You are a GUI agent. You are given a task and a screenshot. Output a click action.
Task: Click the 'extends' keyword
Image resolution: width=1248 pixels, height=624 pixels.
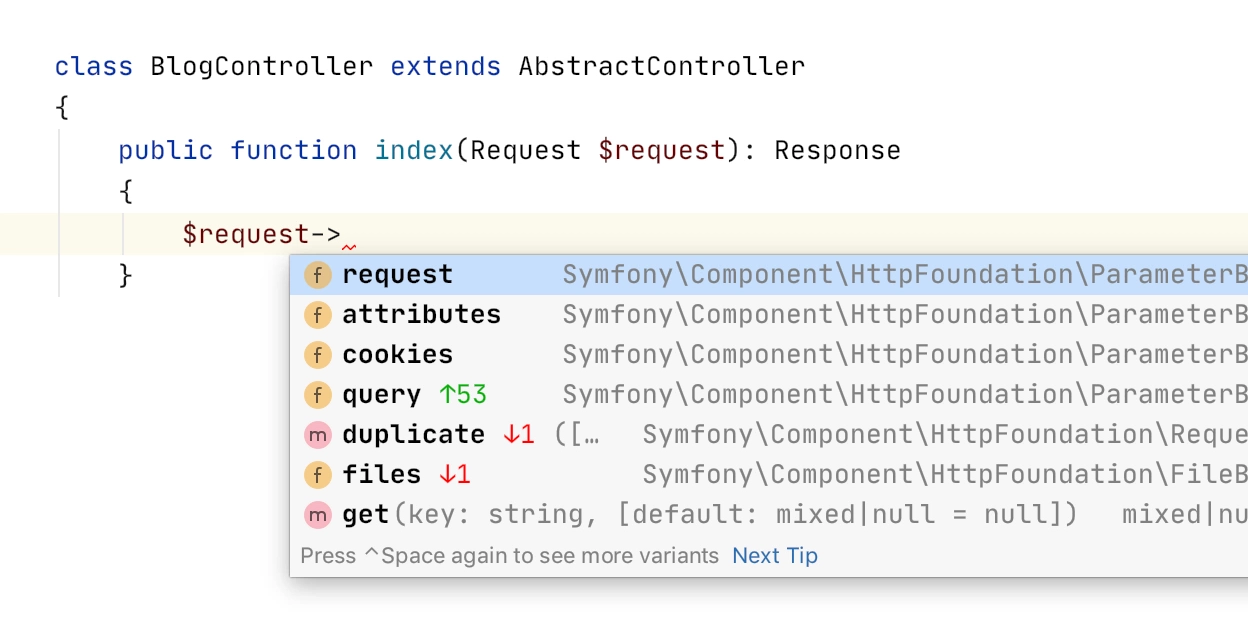click(x=446, y=67)
